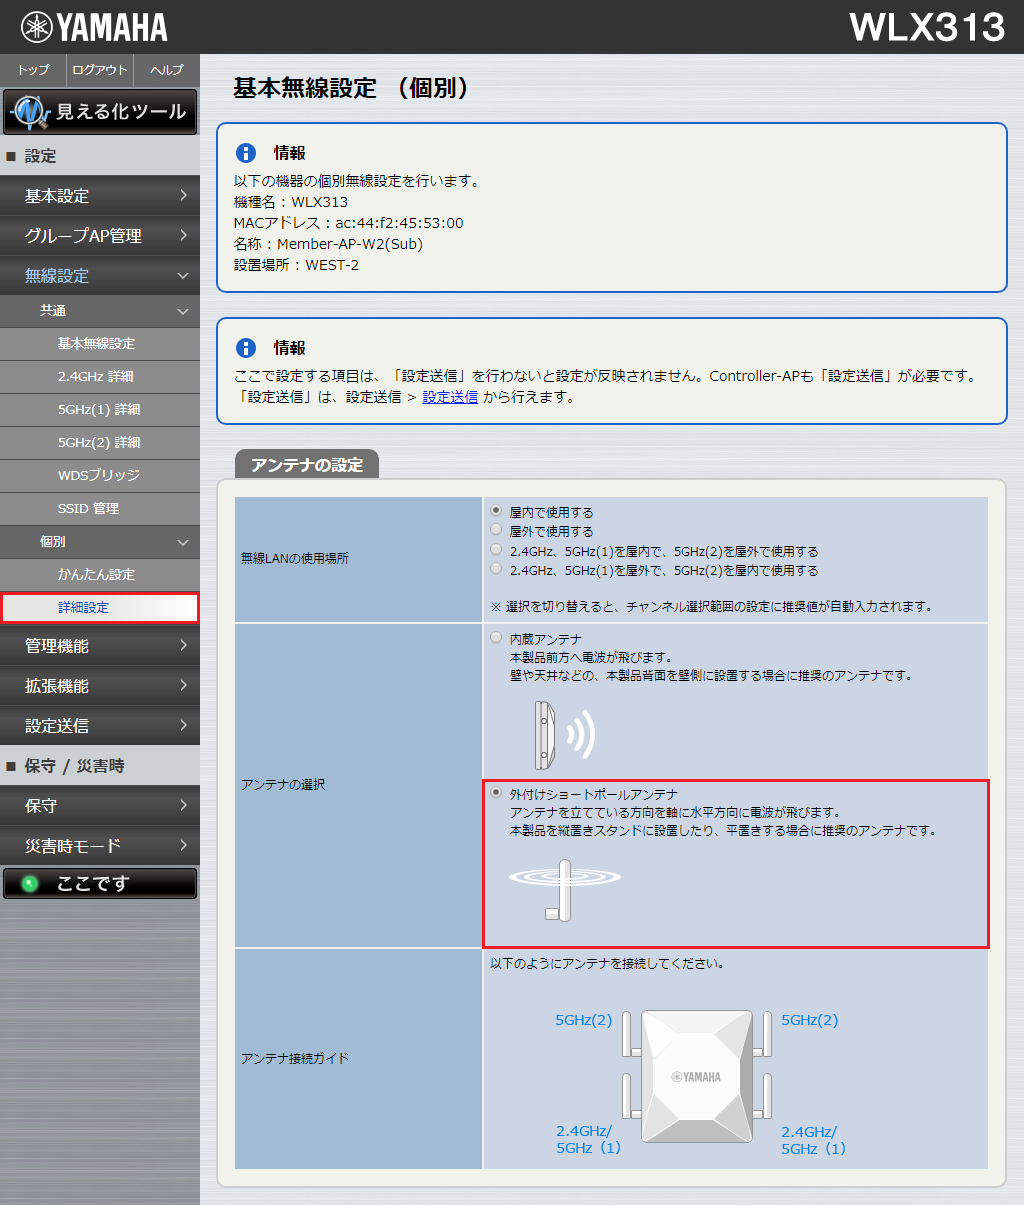Expand the 基本設定 menu
This screenshot has width=1024, height=1205.
click(100, 196)
